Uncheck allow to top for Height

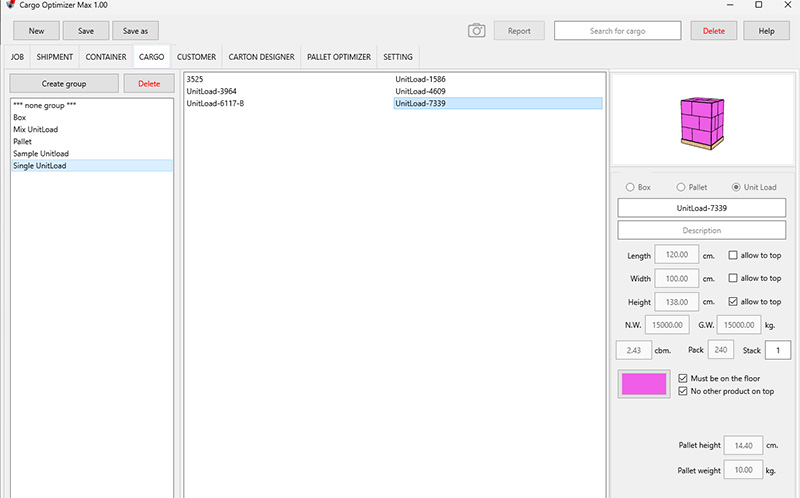pyautogui.click(x=733, y=302)
